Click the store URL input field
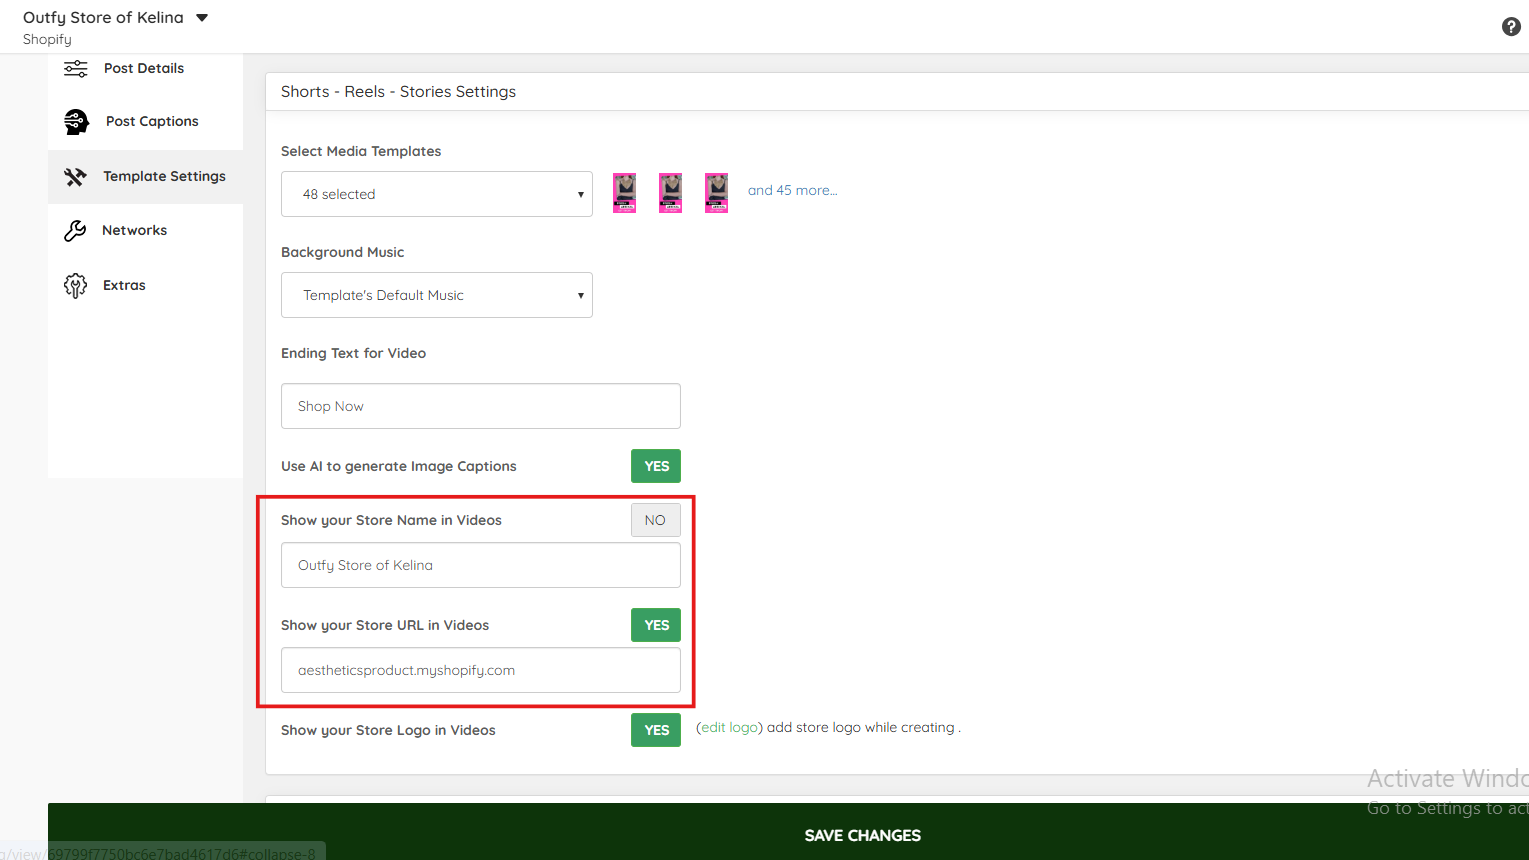 point(481,670)
